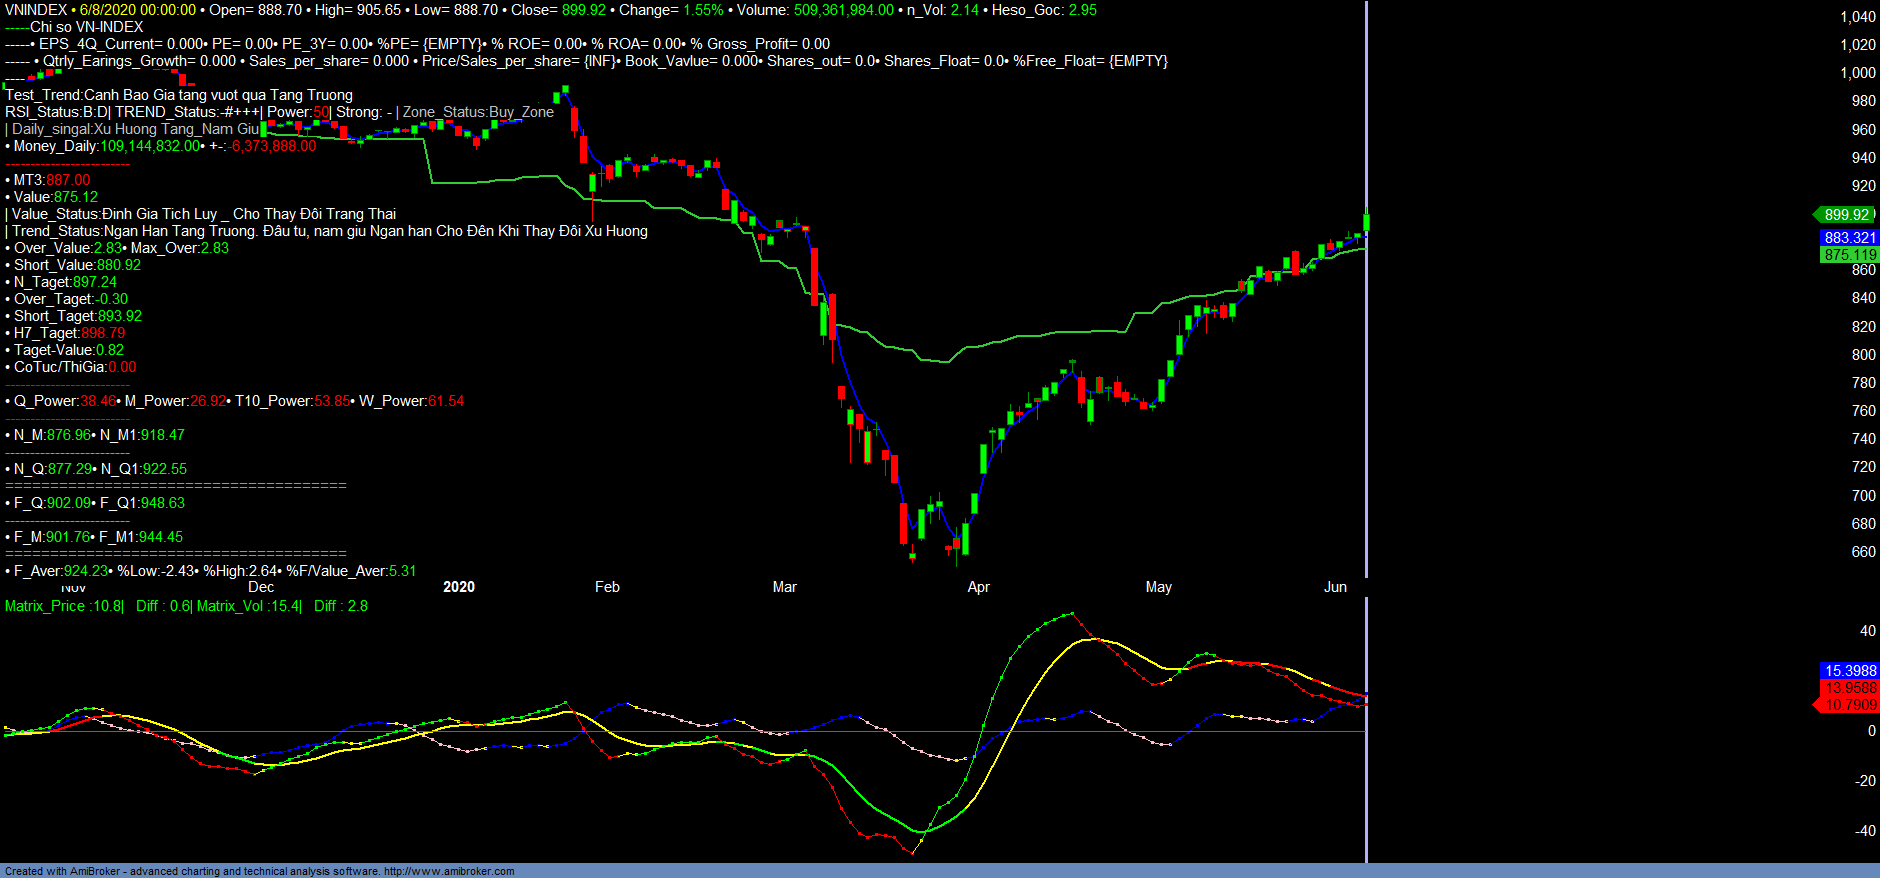Screen dimensions: 1880x878
Task: Click the 1,040 tick on price axis
Action: coord(1857,17)
